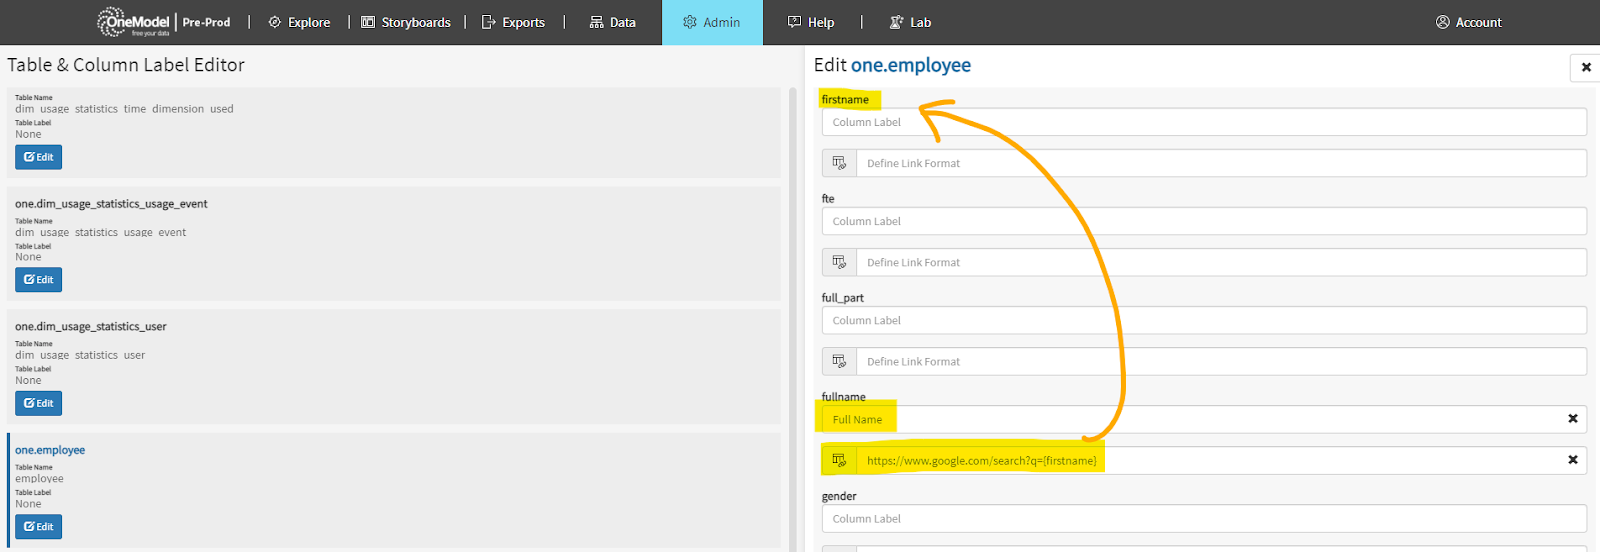Open the Storyboards menu
Screen dimensions: 1600x552
tap(406, 22)
